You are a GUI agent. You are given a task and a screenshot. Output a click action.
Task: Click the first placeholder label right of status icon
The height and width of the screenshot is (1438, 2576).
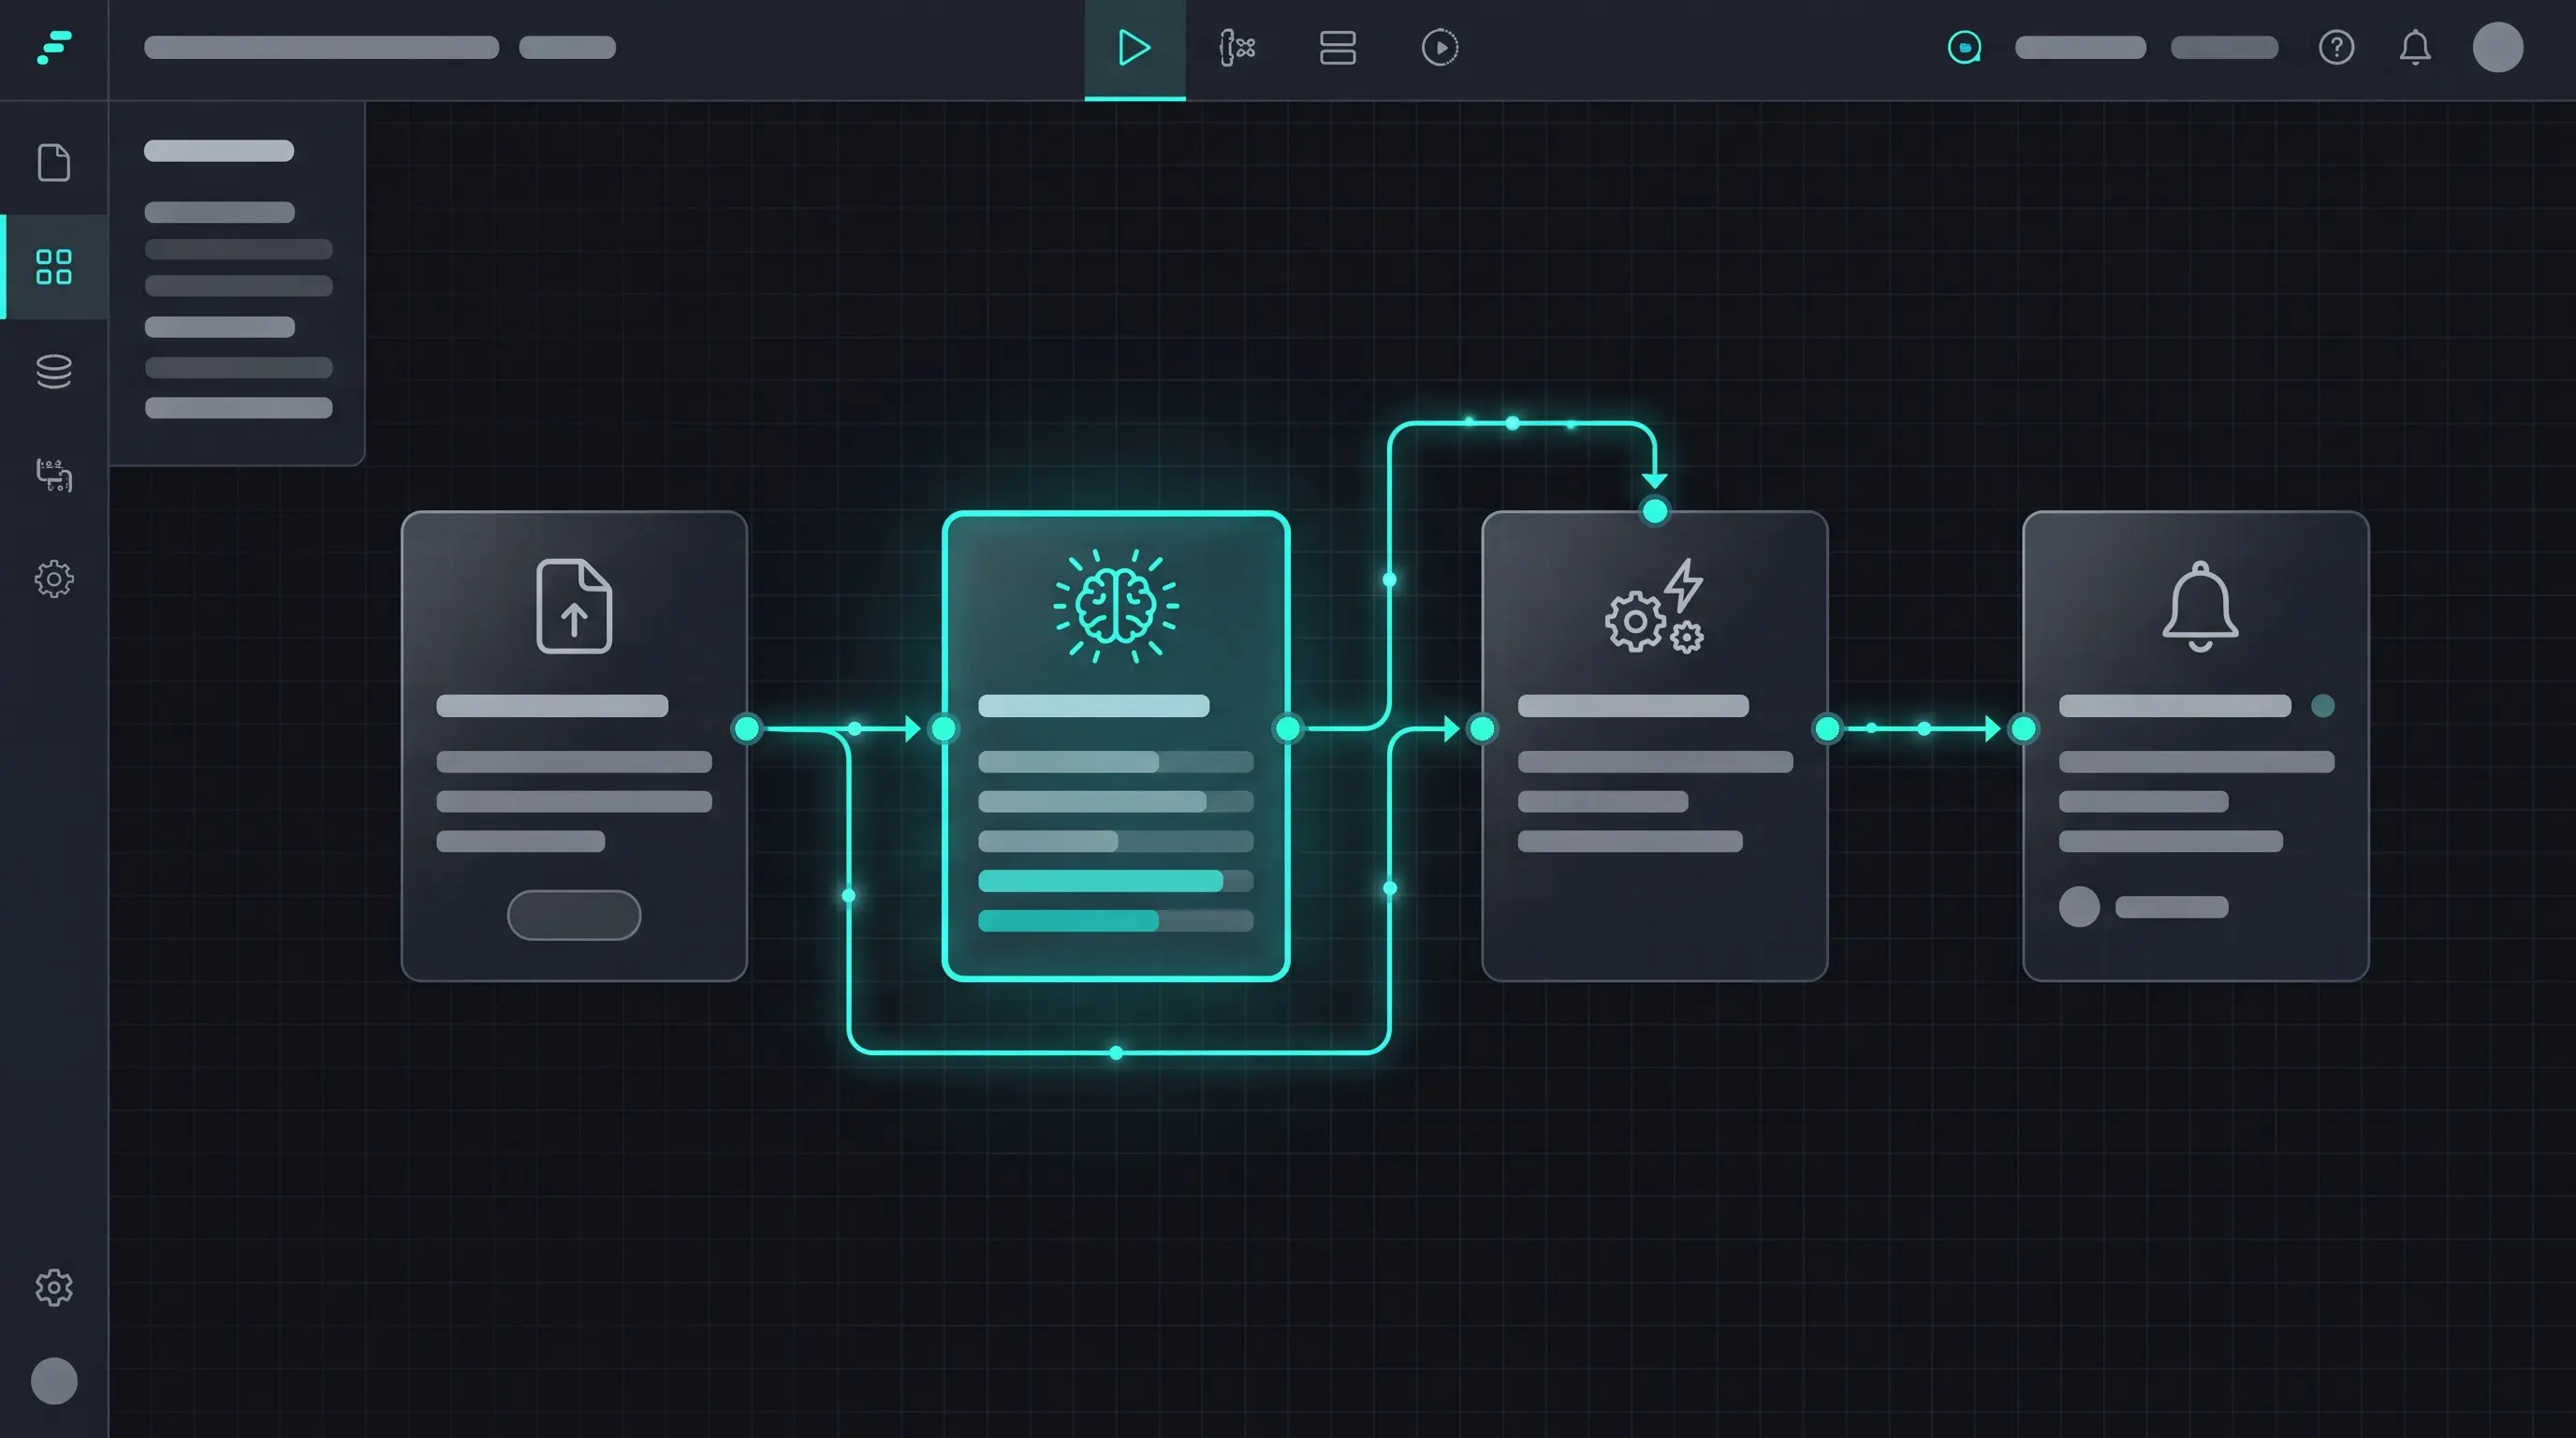click(2080, 48)
